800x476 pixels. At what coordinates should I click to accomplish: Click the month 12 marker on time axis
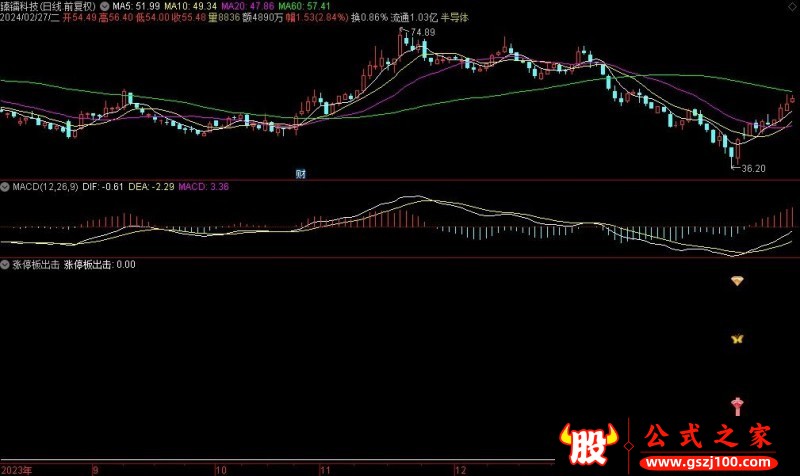point(461,470)
